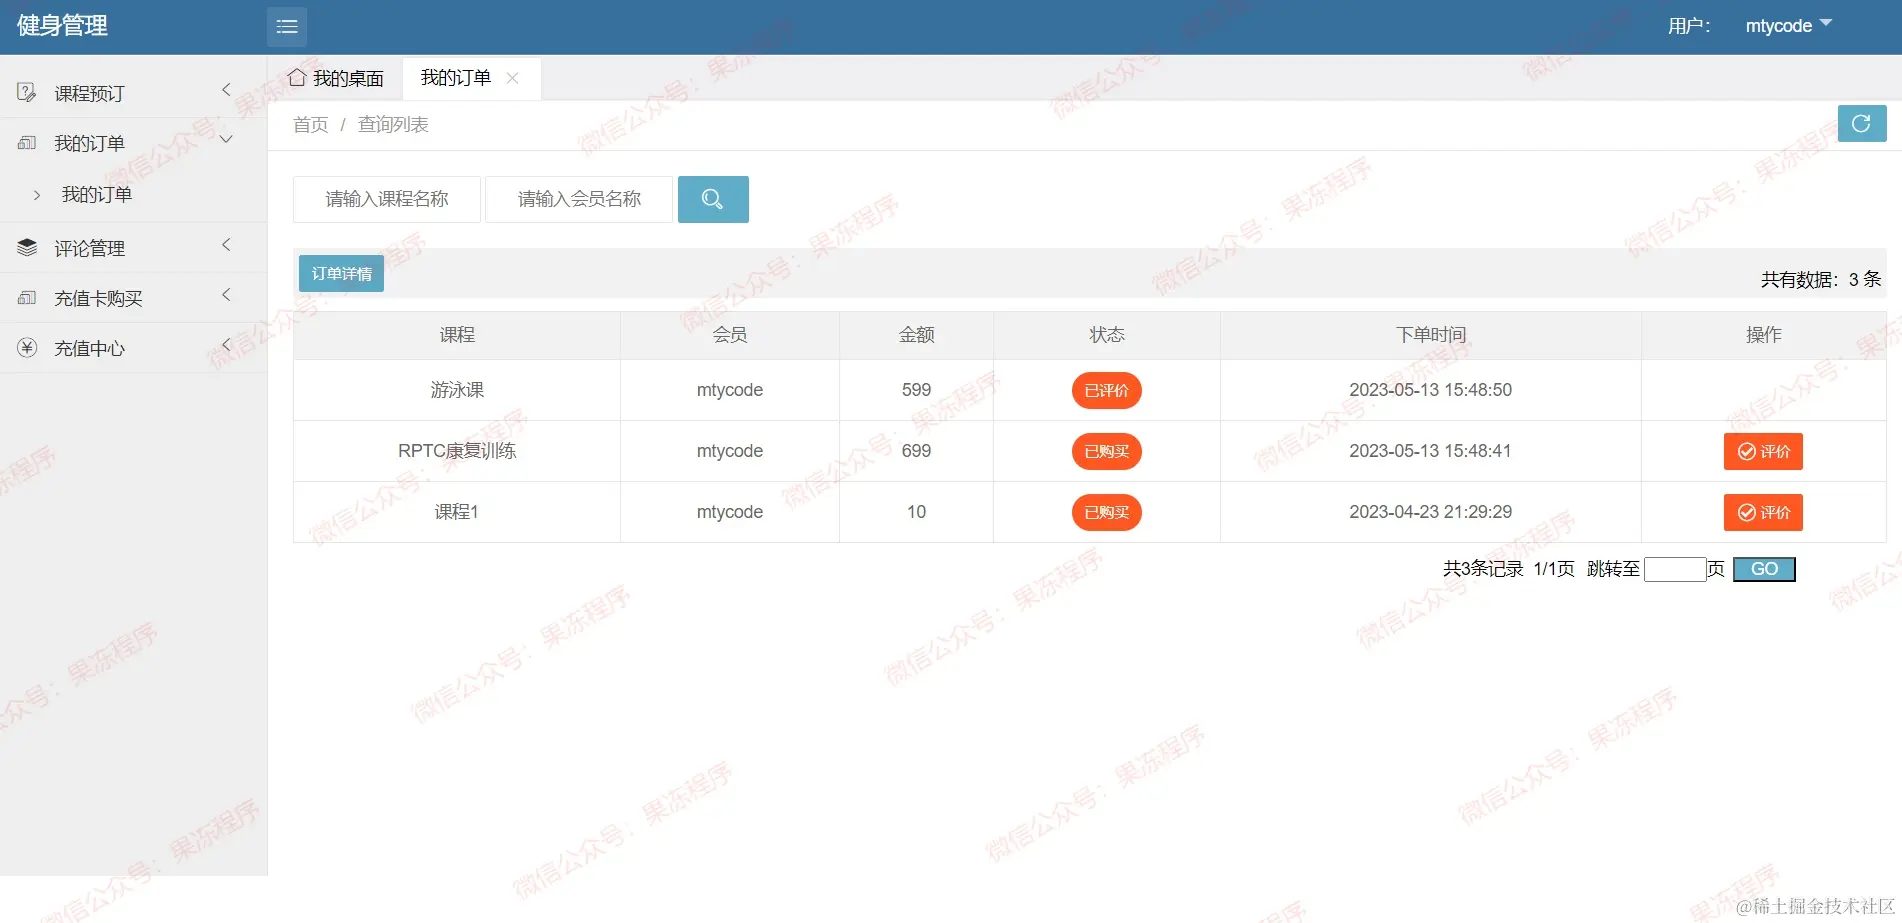Click the 订单详情 button

pos(341,274)
